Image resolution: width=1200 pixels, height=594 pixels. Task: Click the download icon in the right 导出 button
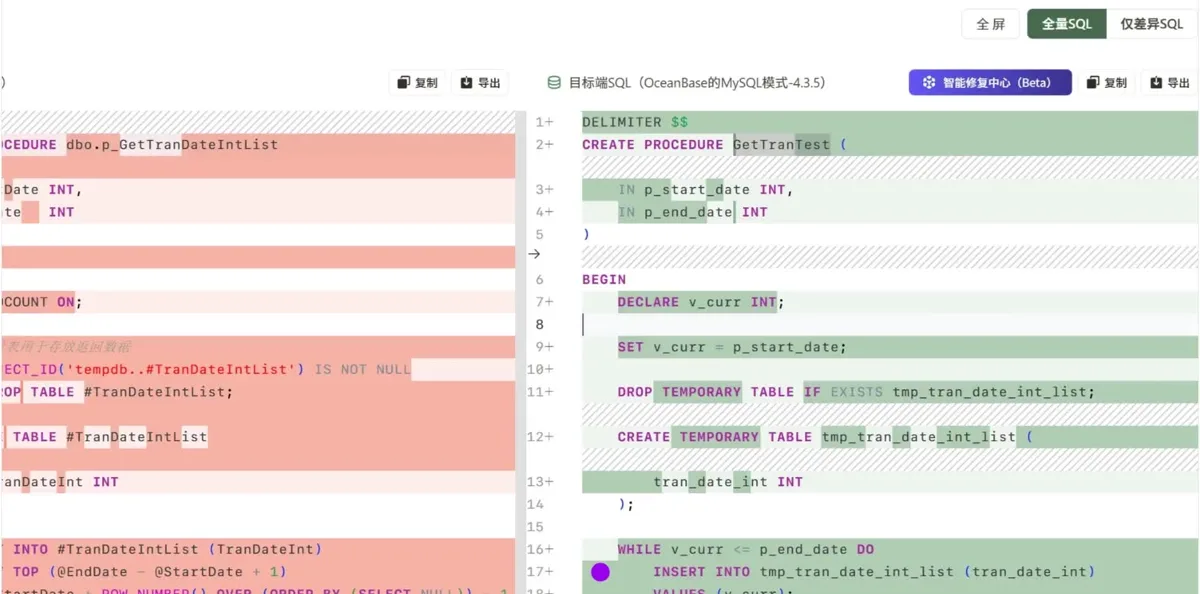pos(1156,83)
